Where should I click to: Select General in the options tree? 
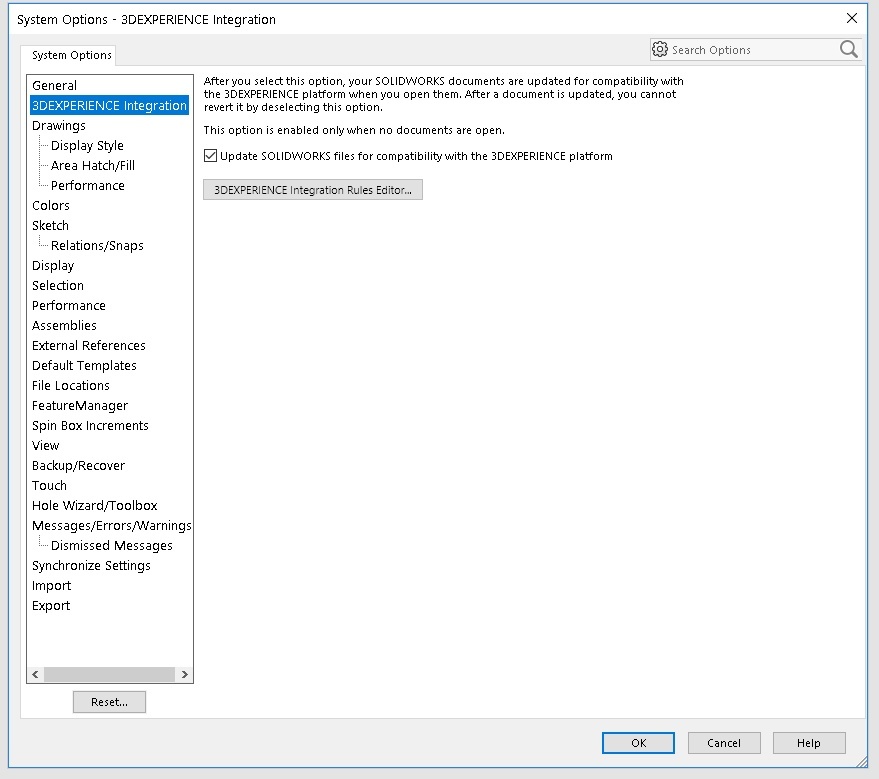(54, 85)
